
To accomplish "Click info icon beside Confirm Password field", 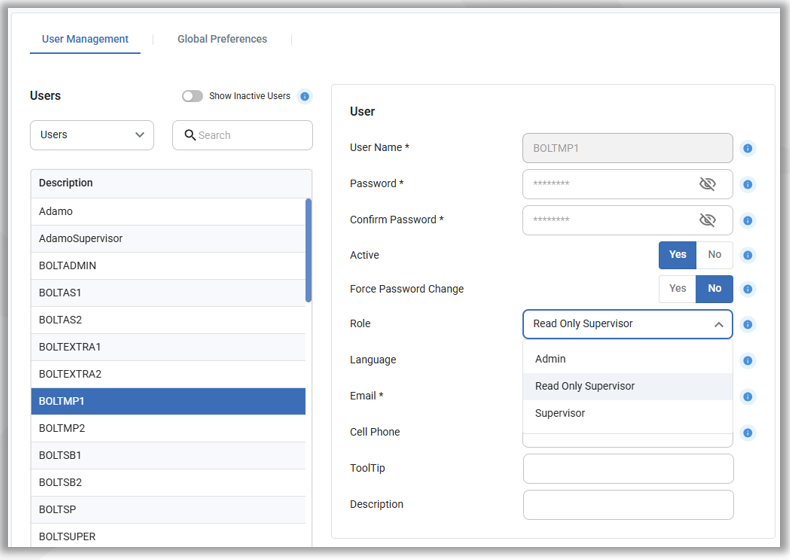I will coord(748,221).
